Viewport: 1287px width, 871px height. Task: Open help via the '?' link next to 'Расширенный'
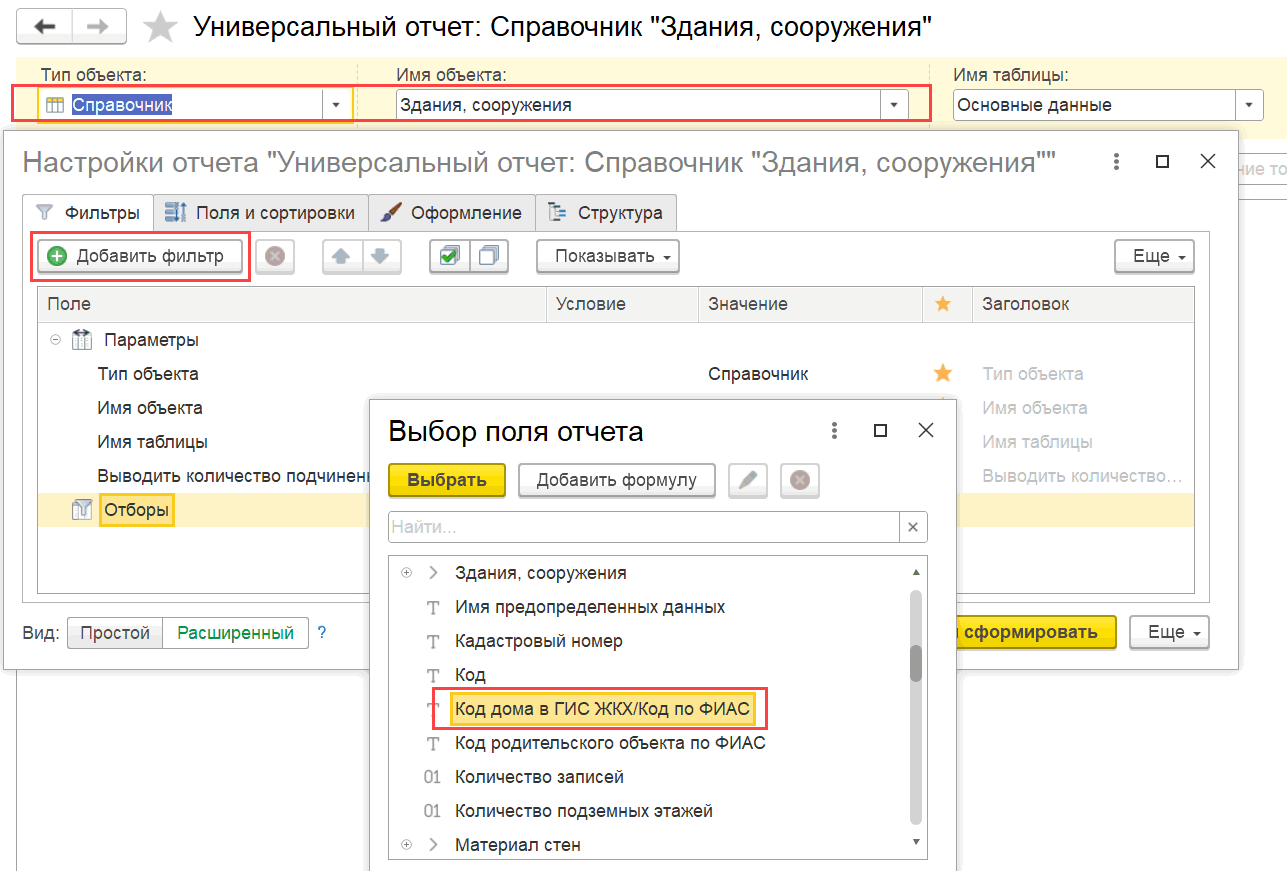322,633
